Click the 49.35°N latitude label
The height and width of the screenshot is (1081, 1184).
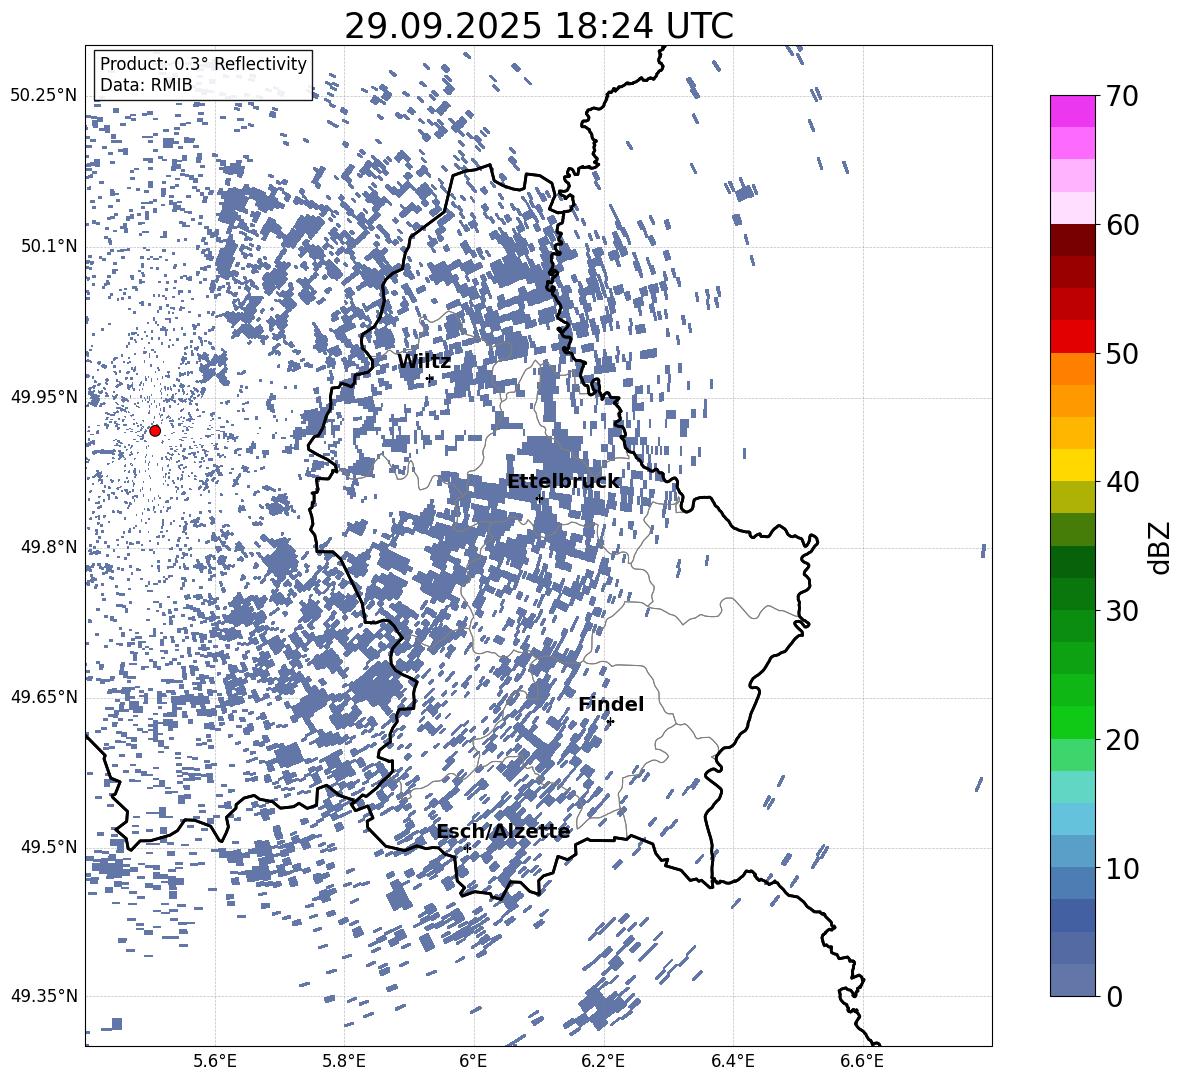(x=44, y=996)
